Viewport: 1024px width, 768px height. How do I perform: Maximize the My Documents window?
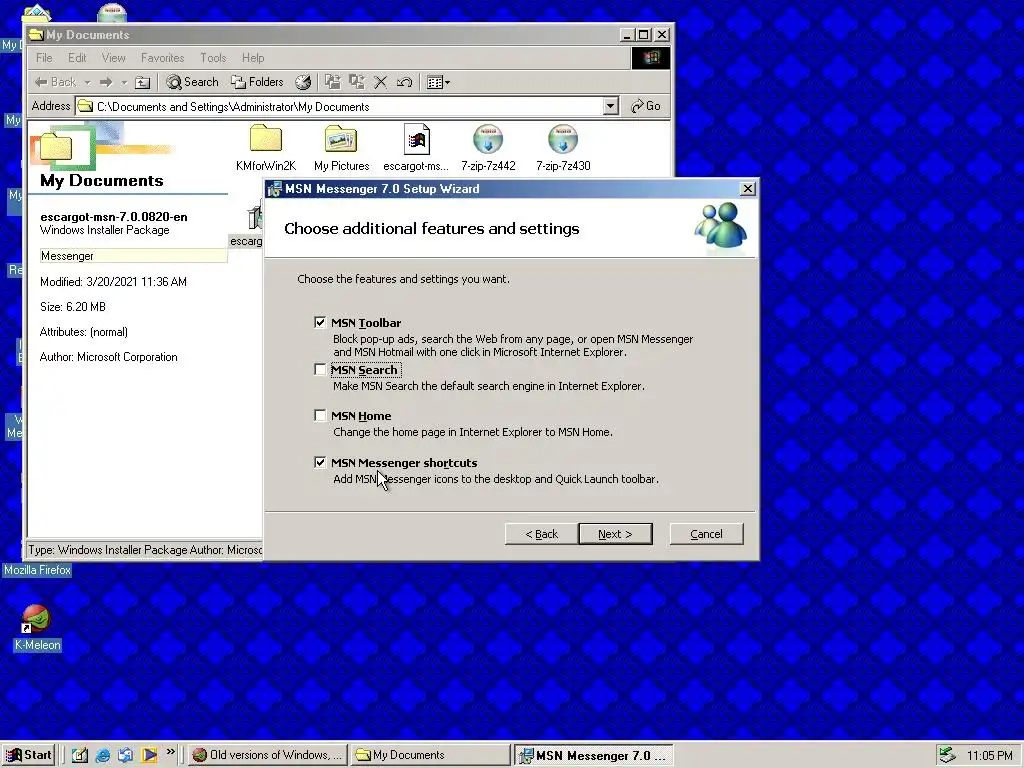pos(644,35)
